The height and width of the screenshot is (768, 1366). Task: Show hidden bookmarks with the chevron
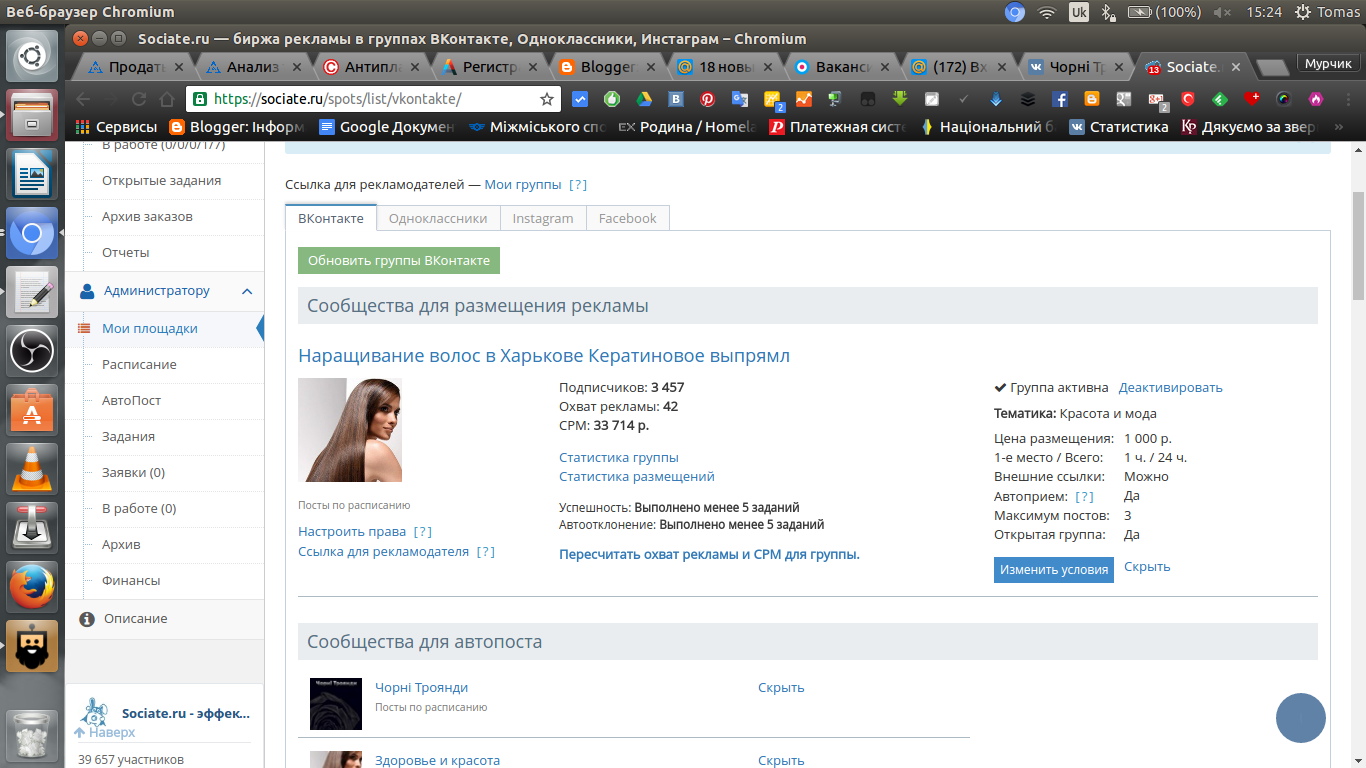coord(1339,127)
